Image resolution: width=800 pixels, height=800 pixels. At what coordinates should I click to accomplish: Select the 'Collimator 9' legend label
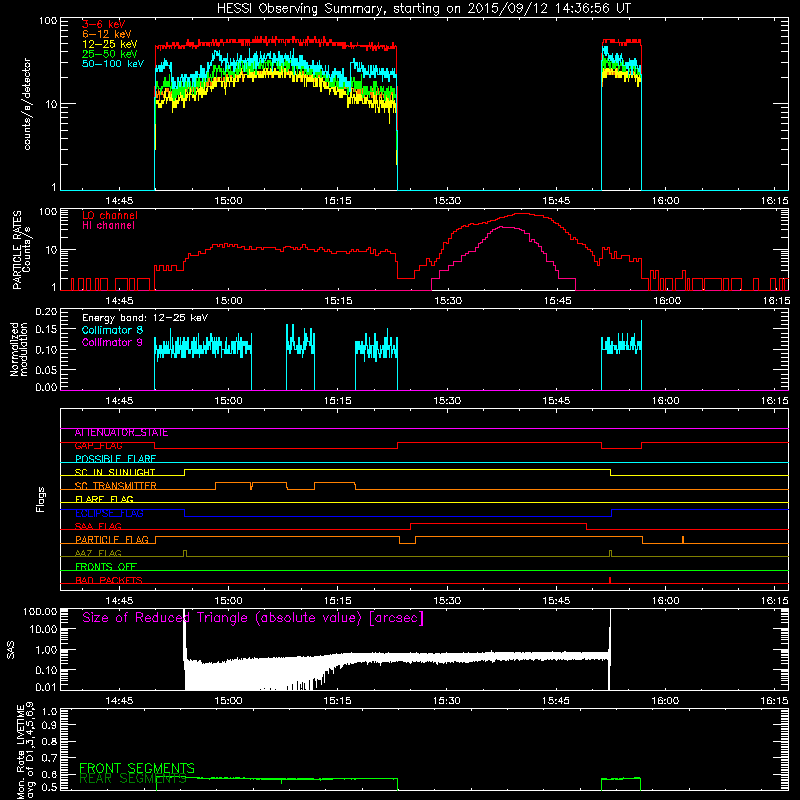coord(112,342)
